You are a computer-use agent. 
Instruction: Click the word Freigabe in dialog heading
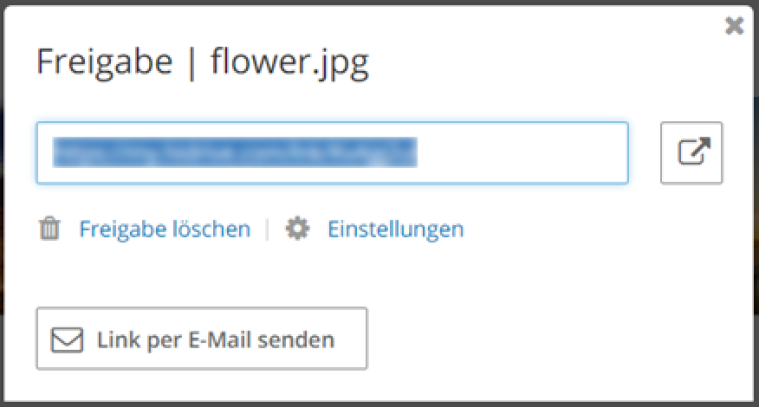(105, 62)
